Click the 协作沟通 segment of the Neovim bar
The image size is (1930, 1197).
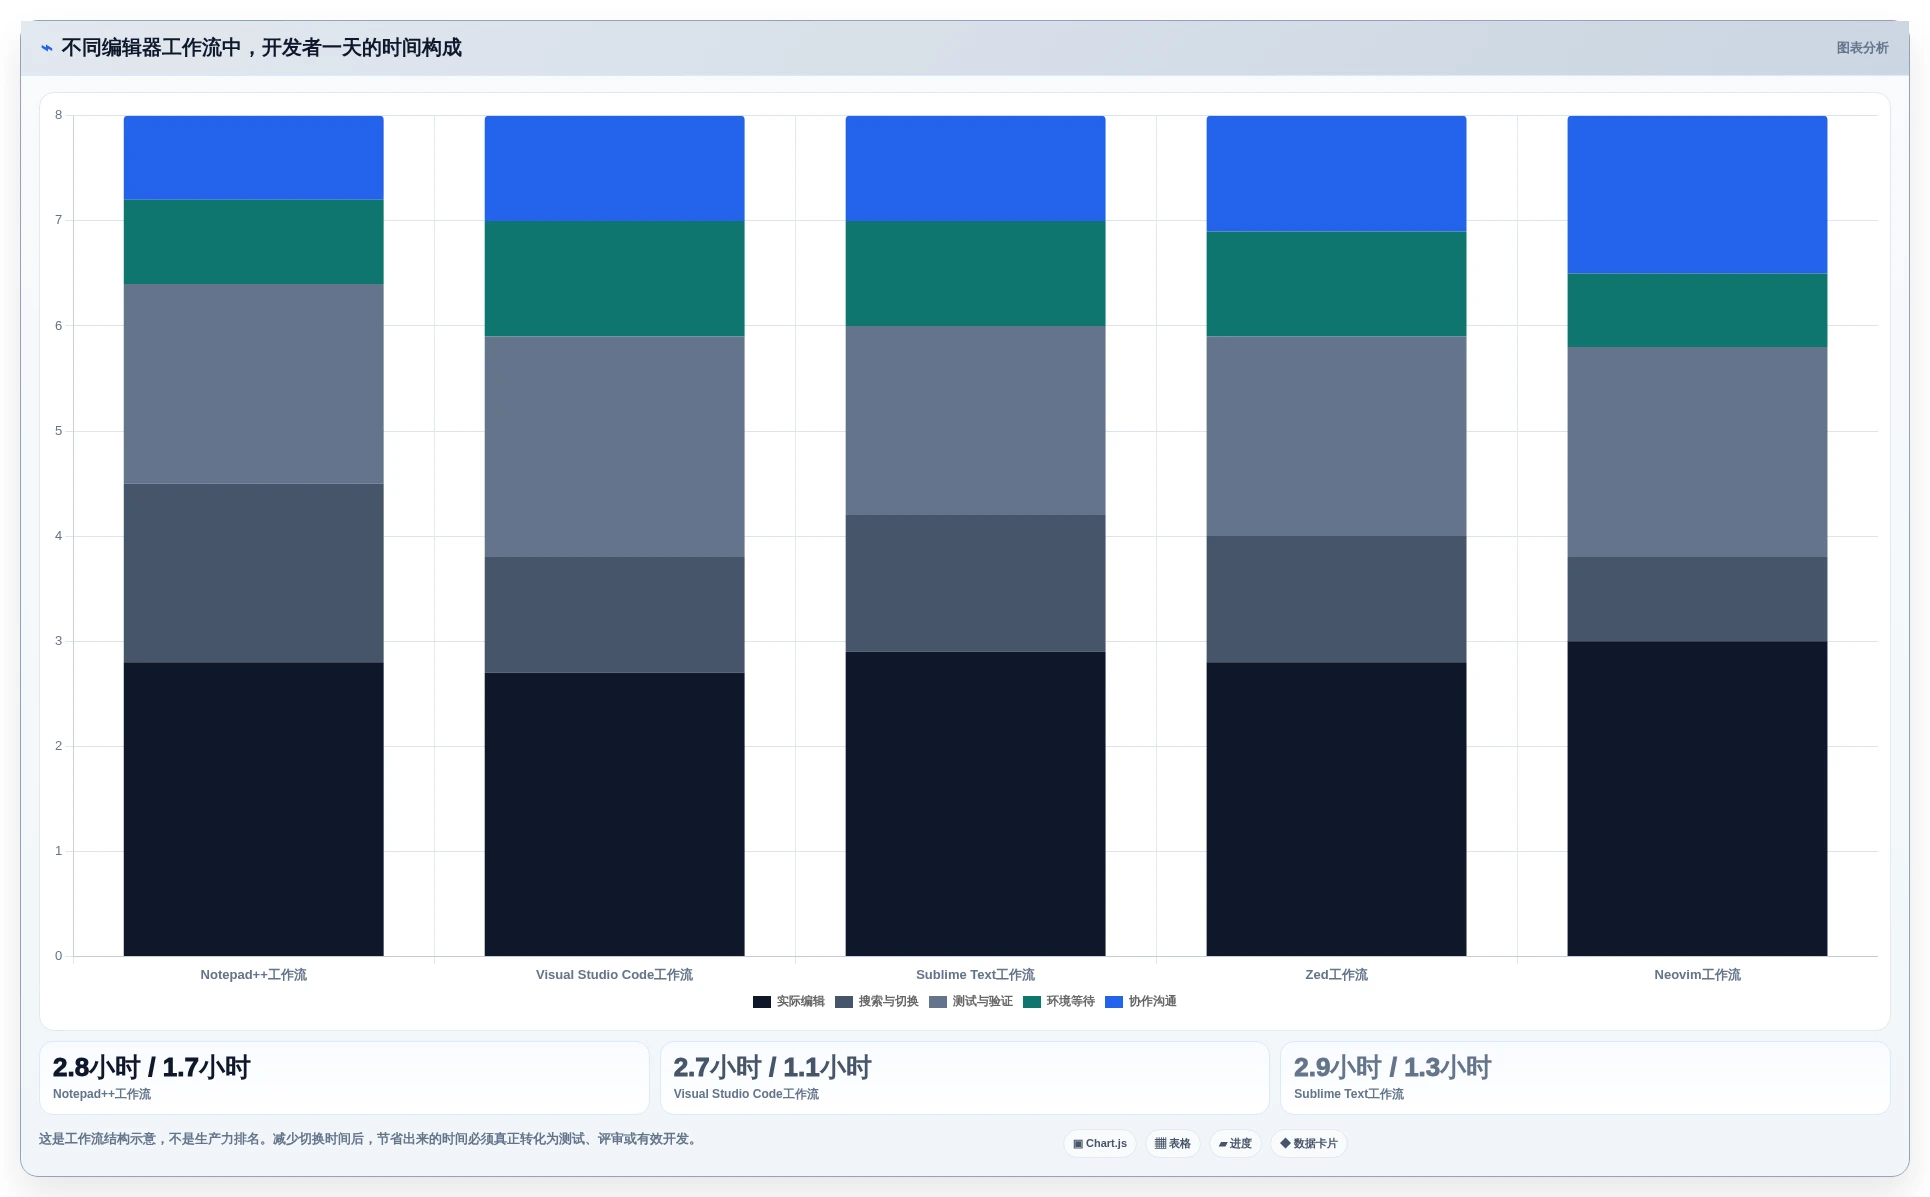pyautogui.click(x=1697, y=195)
